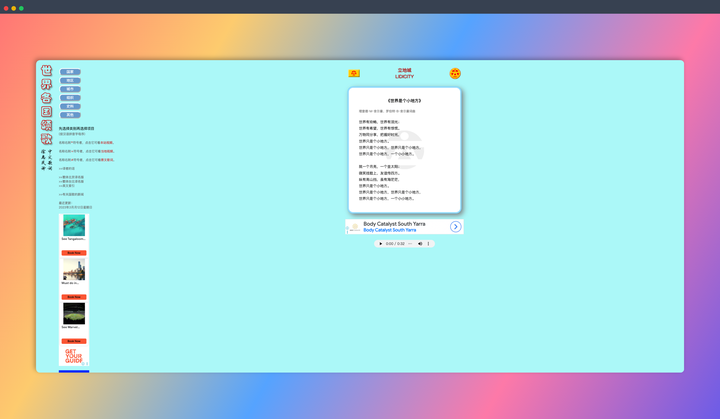Screen dimensions: 720x419
Task: Mute the audio player volume
Action: click(x=420, y=244)
